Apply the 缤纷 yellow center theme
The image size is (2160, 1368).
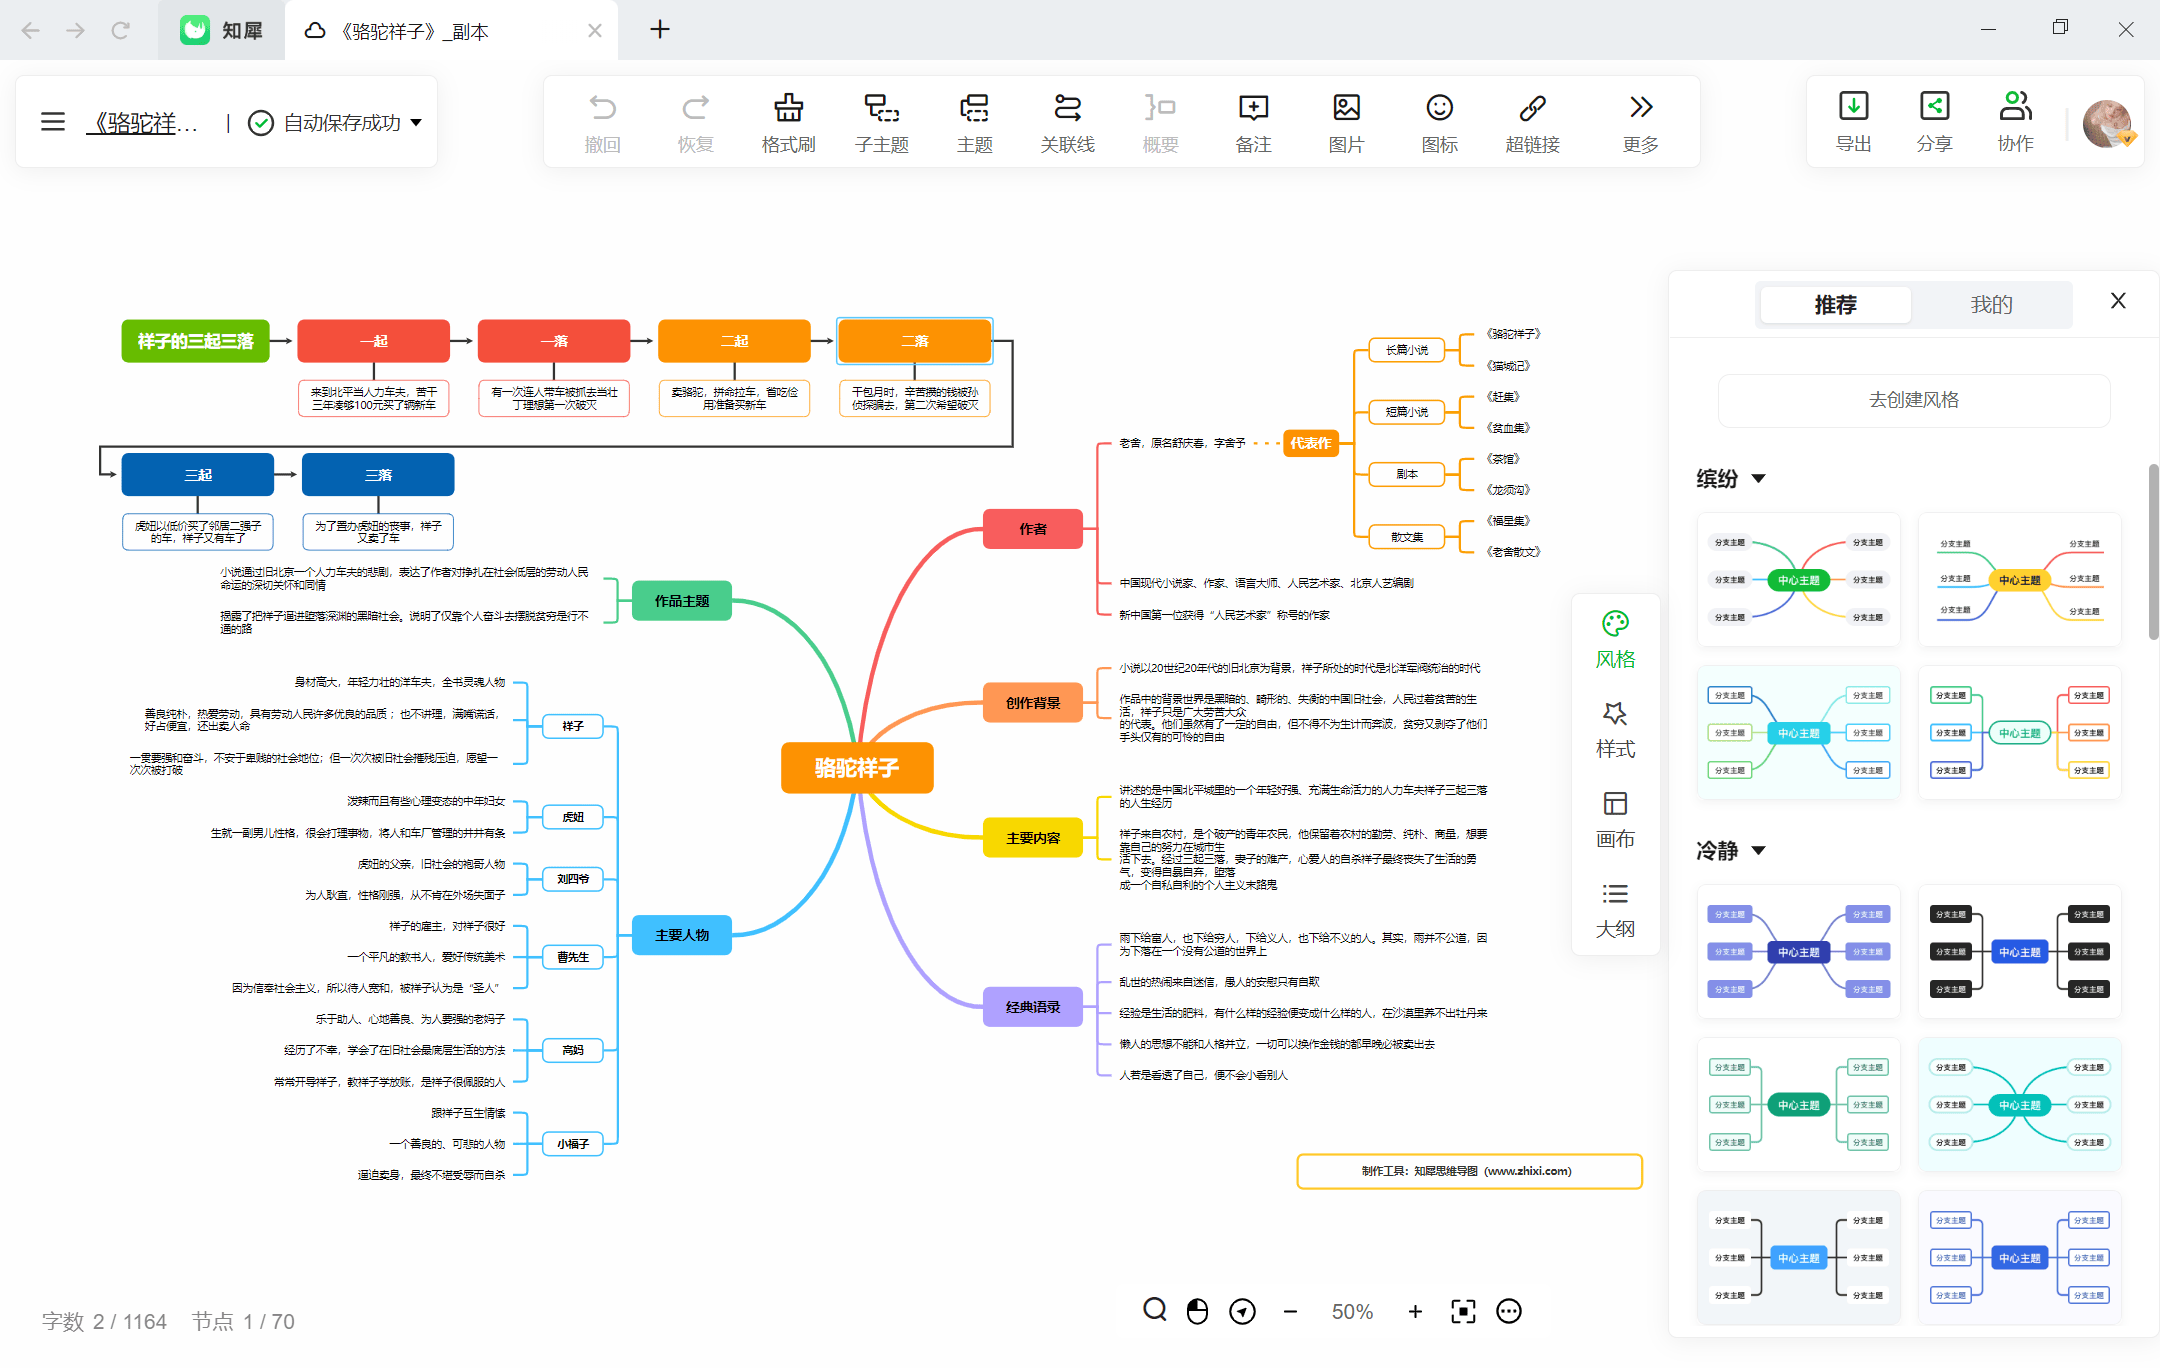[x=2019, y=579]
